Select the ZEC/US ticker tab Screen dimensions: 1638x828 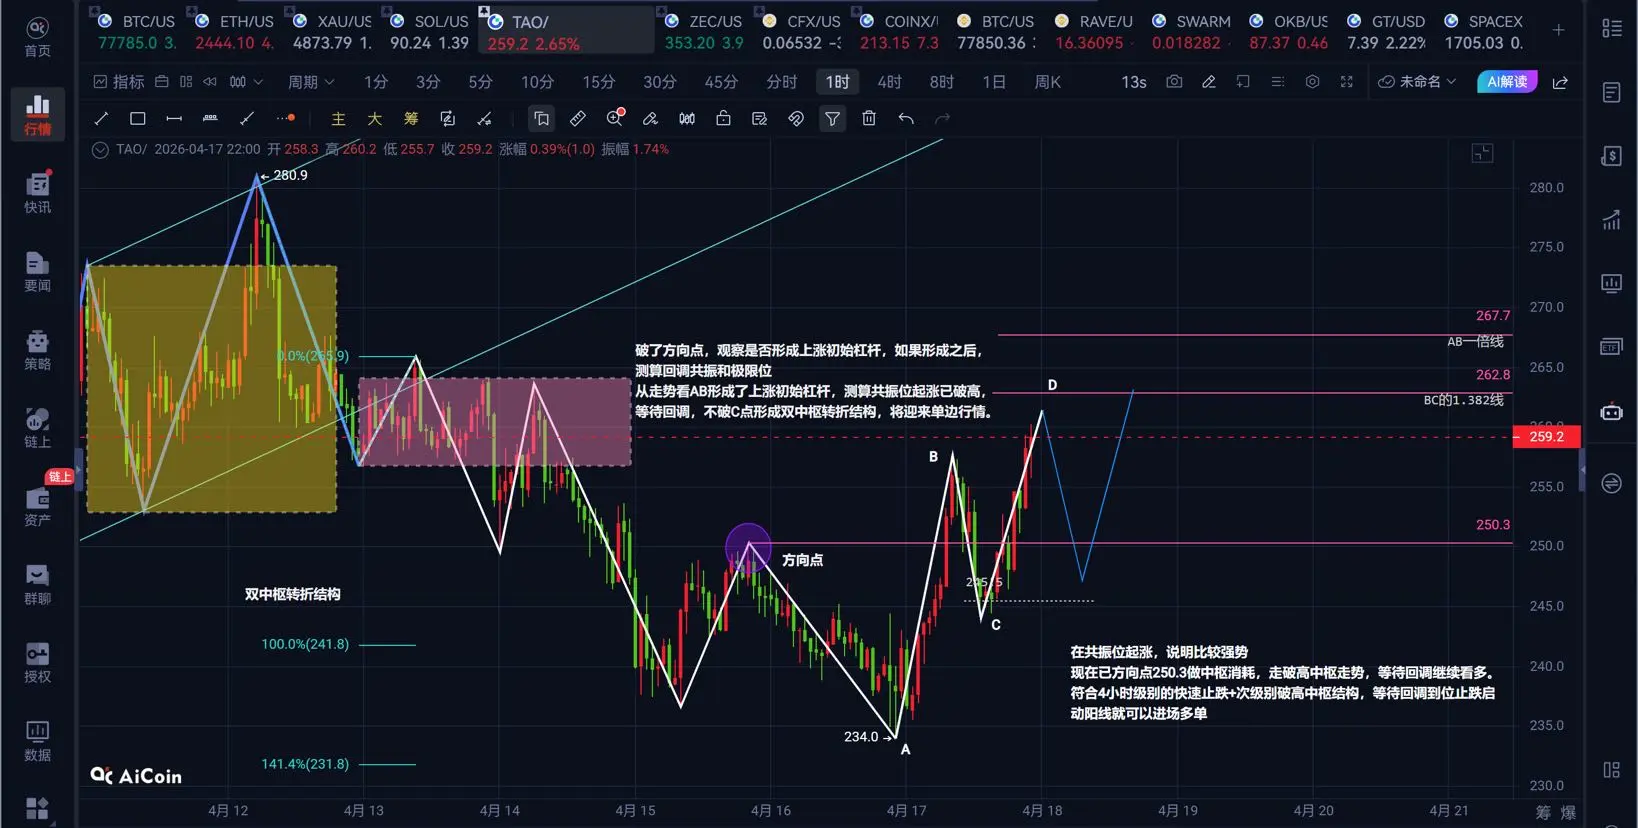point(704,31)
